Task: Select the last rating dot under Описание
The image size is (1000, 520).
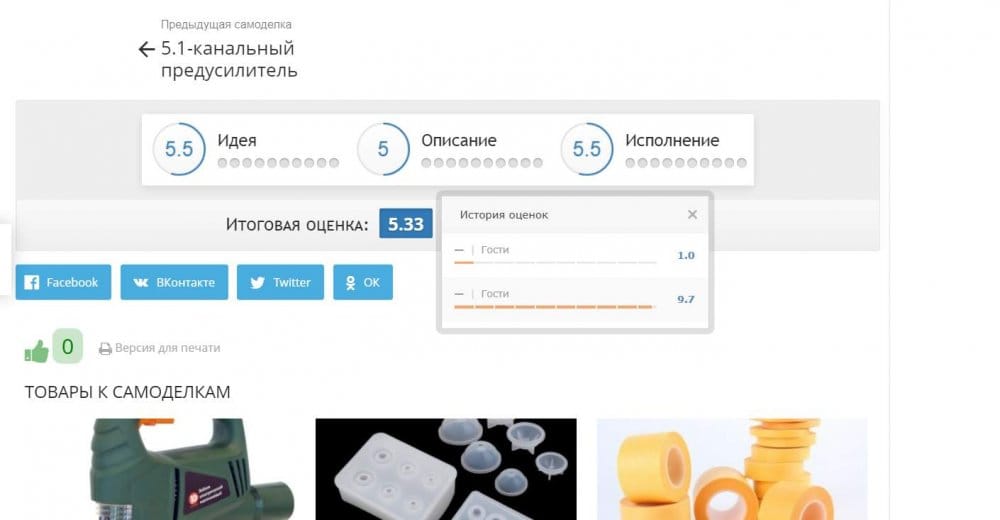Action: tap(538, 163)
